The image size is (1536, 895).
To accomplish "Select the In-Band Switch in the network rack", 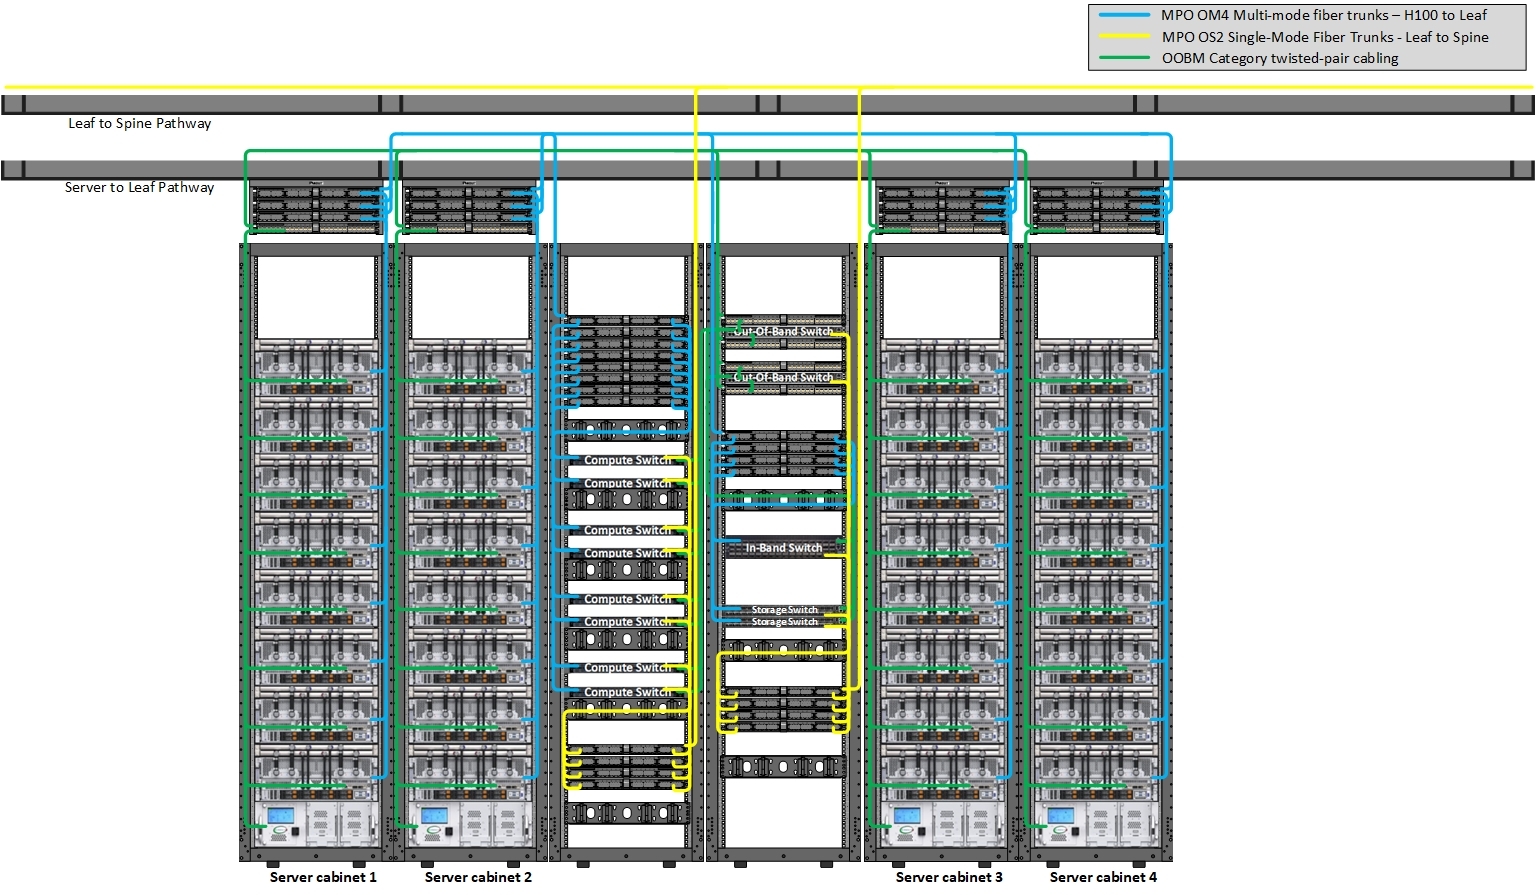I will pos(785,548).
